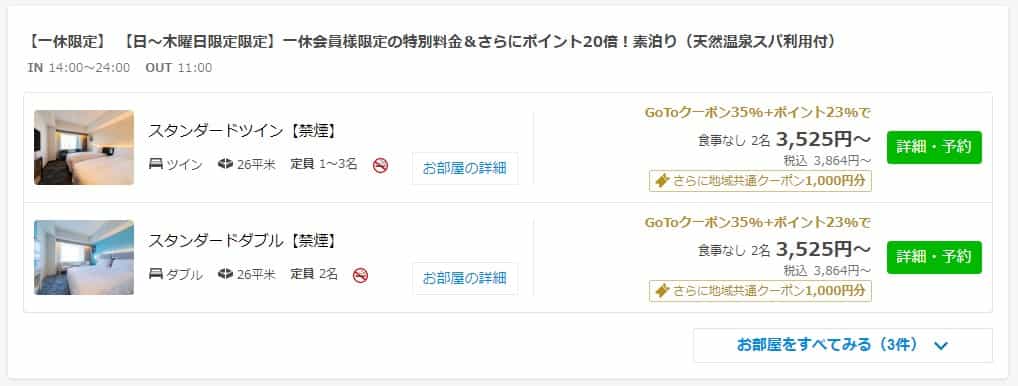Click 詳細・予約 for the Standard Double room

point(934,257)
